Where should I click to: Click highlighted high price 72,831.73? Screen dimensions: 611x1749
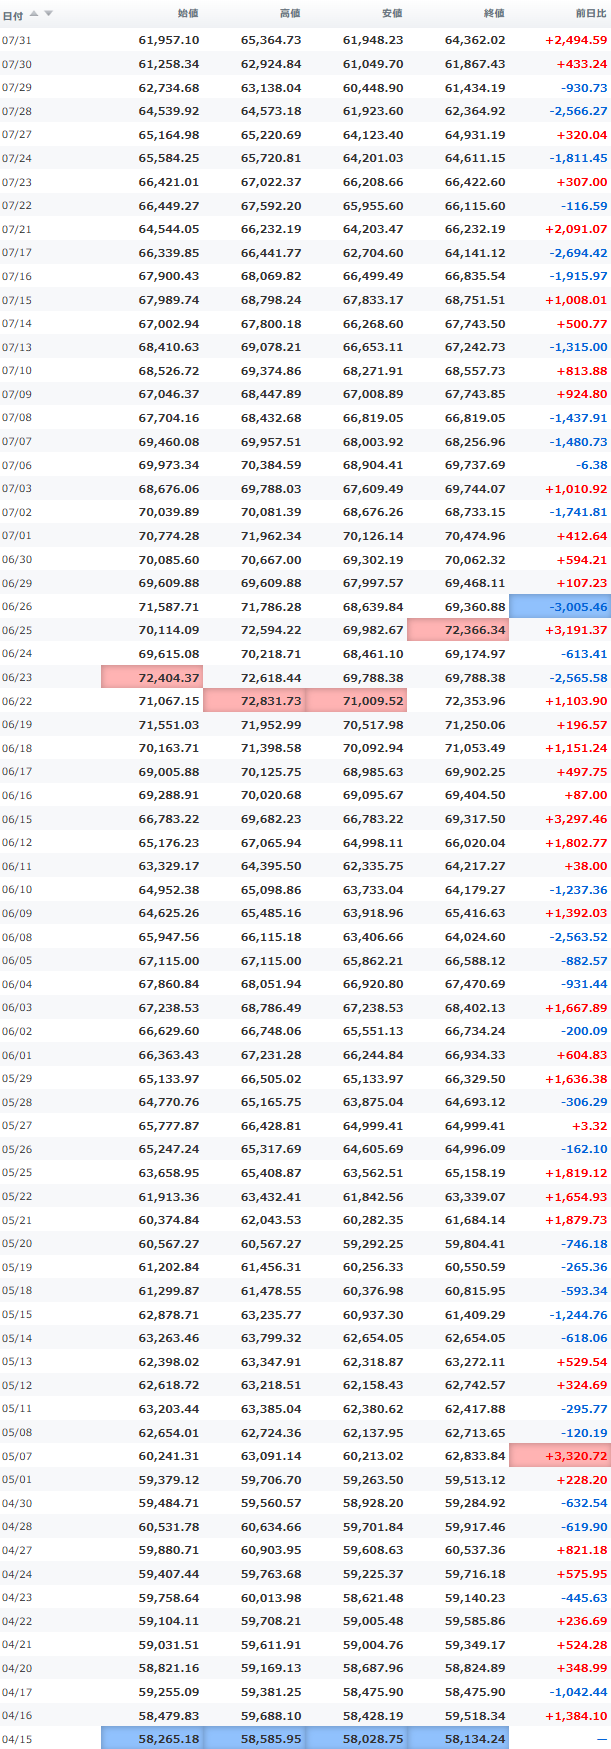point(254,701)
